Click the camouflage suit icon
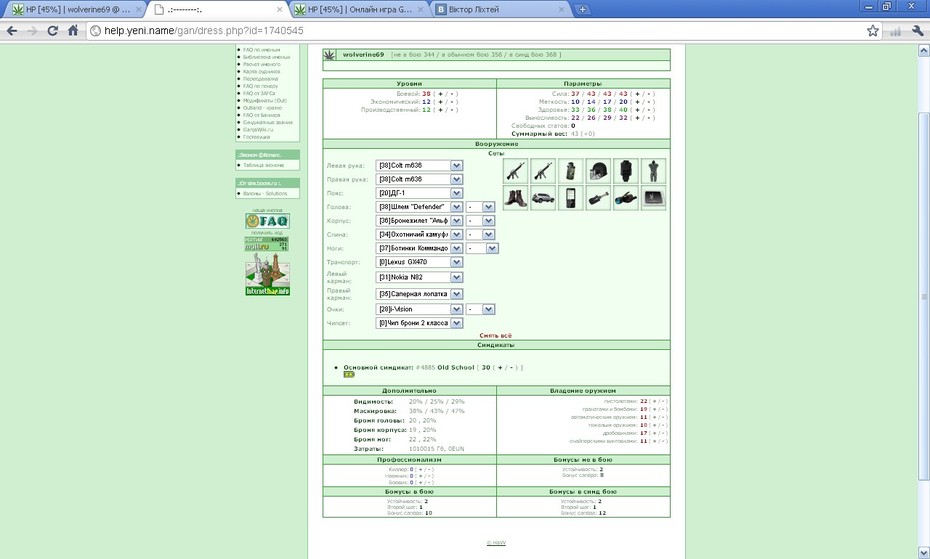This screenshot has width=930, height=559. (653, 171)
